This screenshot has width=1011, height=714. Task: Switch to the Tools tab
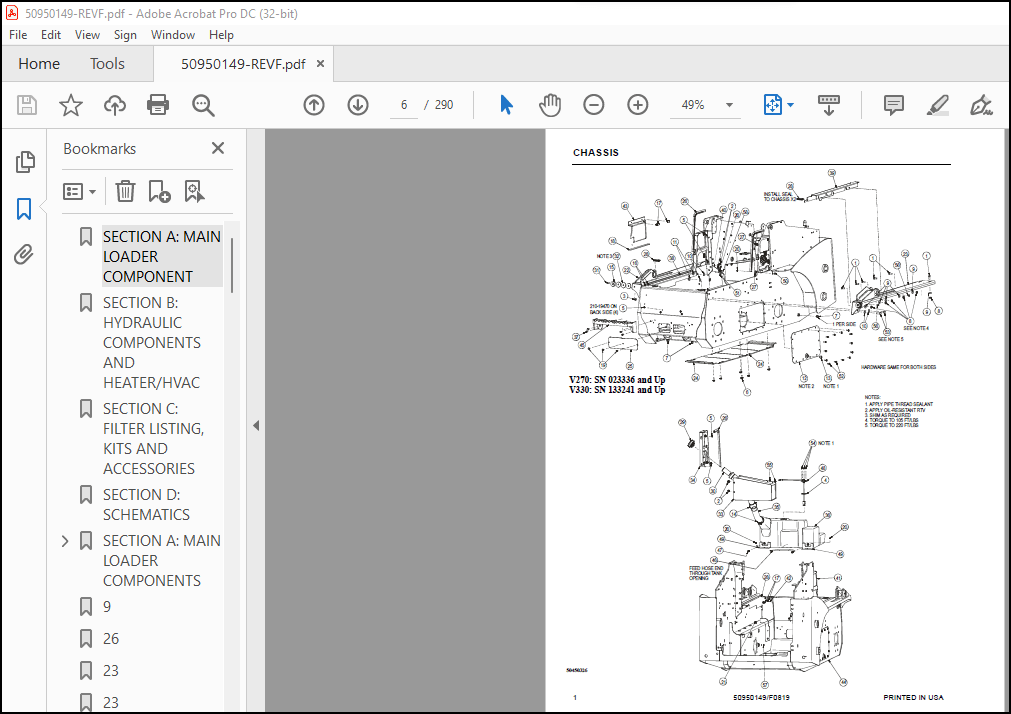tap(107, 64)
